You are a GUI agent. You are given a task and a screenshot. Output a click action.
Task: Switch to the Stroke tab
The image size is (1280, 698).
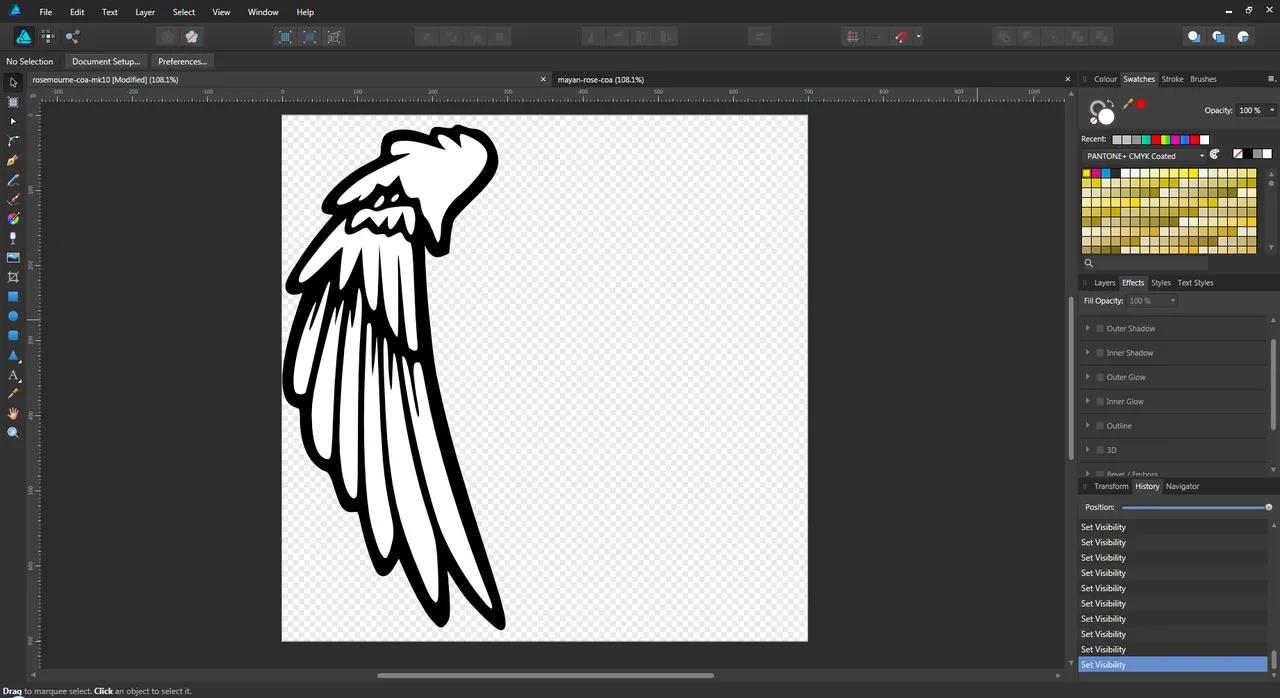pyautogui.click(x=1172, y=79)
